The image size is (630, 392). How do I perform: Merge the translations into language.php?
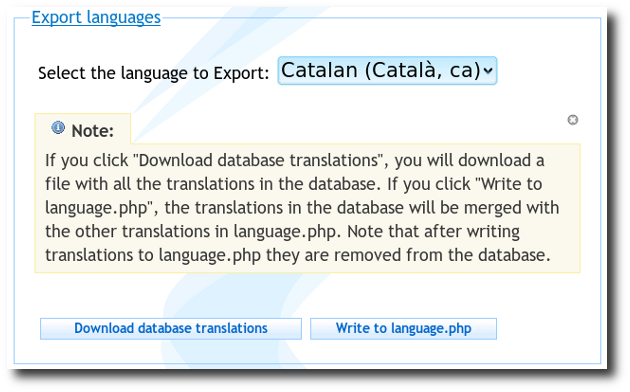403,329
